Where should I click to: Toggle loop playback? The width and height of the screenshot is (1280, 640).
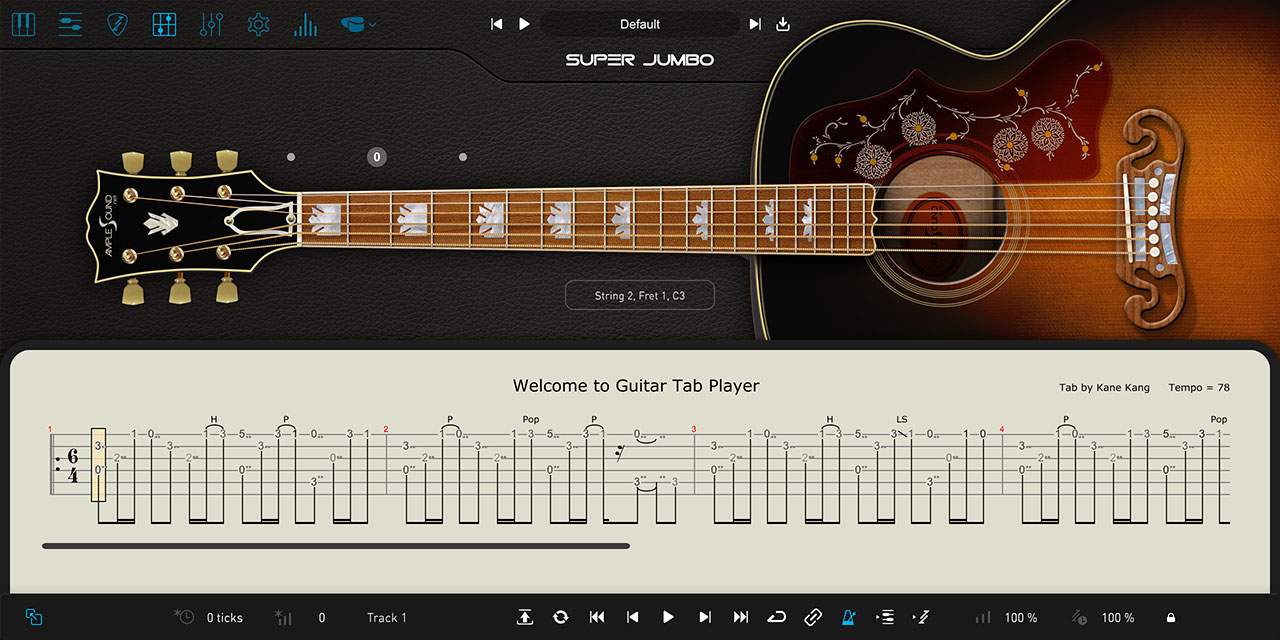[777, 618]
